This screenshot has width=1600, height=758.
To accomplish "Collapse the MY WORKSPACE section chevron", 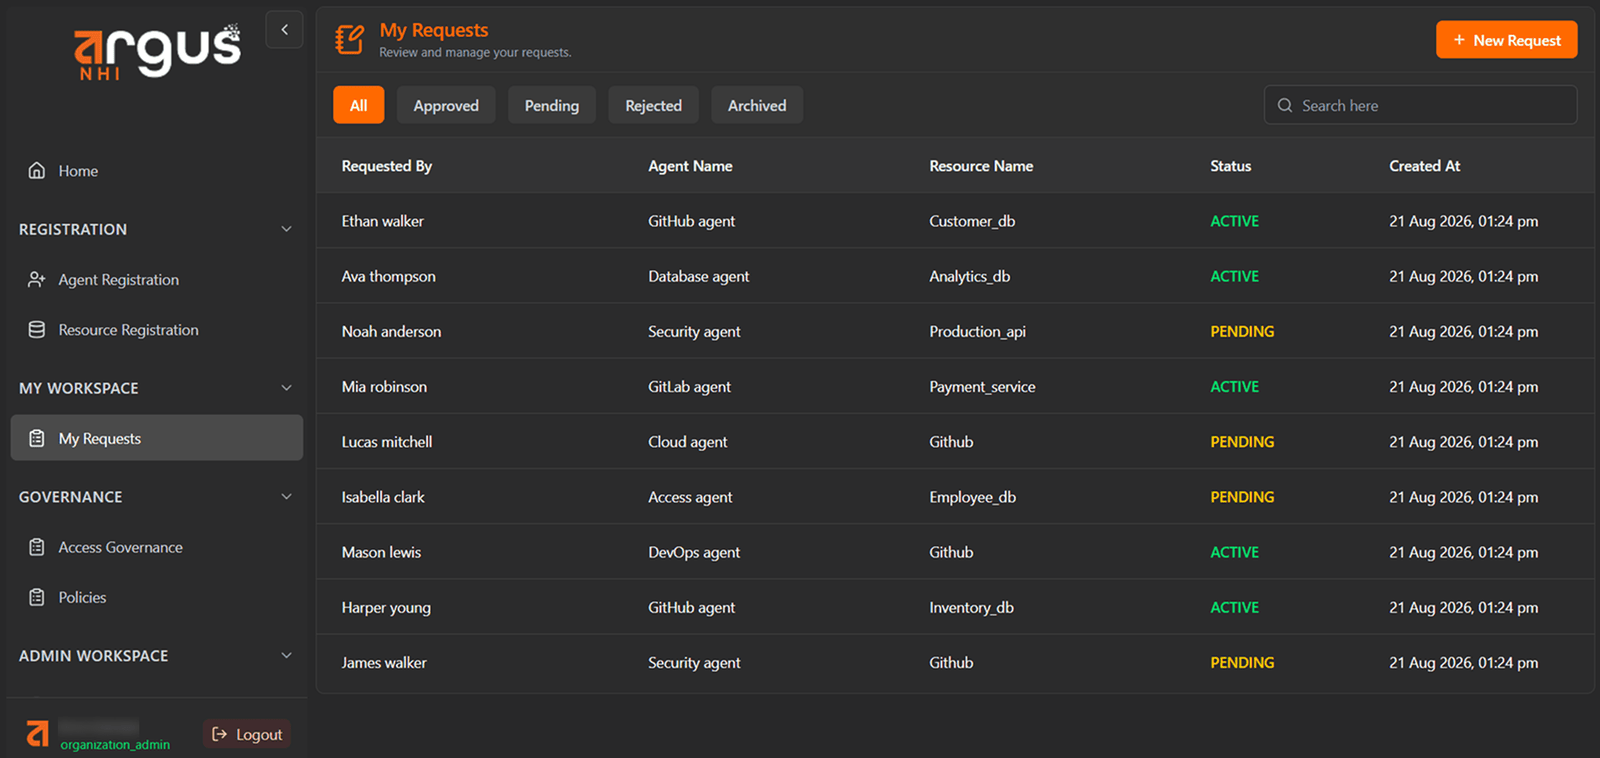I will pyautogui.click(x=286, y=388).
